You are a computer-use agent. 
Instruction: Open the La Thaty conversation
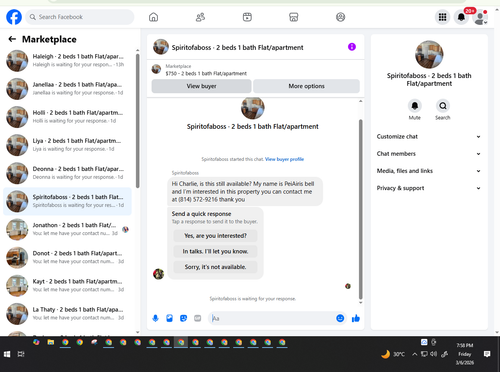(68, 314)
